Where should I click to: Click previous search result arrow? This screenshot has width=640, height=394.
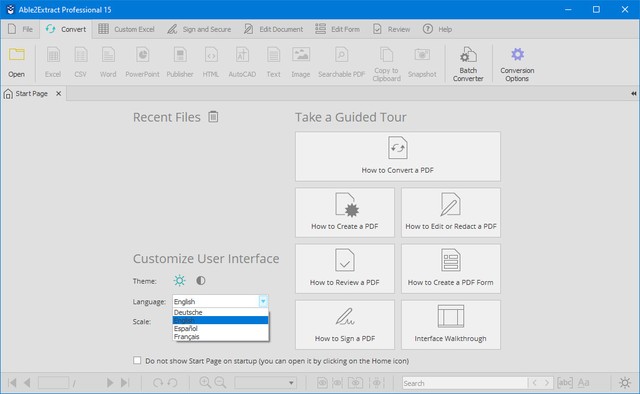tap(534, 383)
